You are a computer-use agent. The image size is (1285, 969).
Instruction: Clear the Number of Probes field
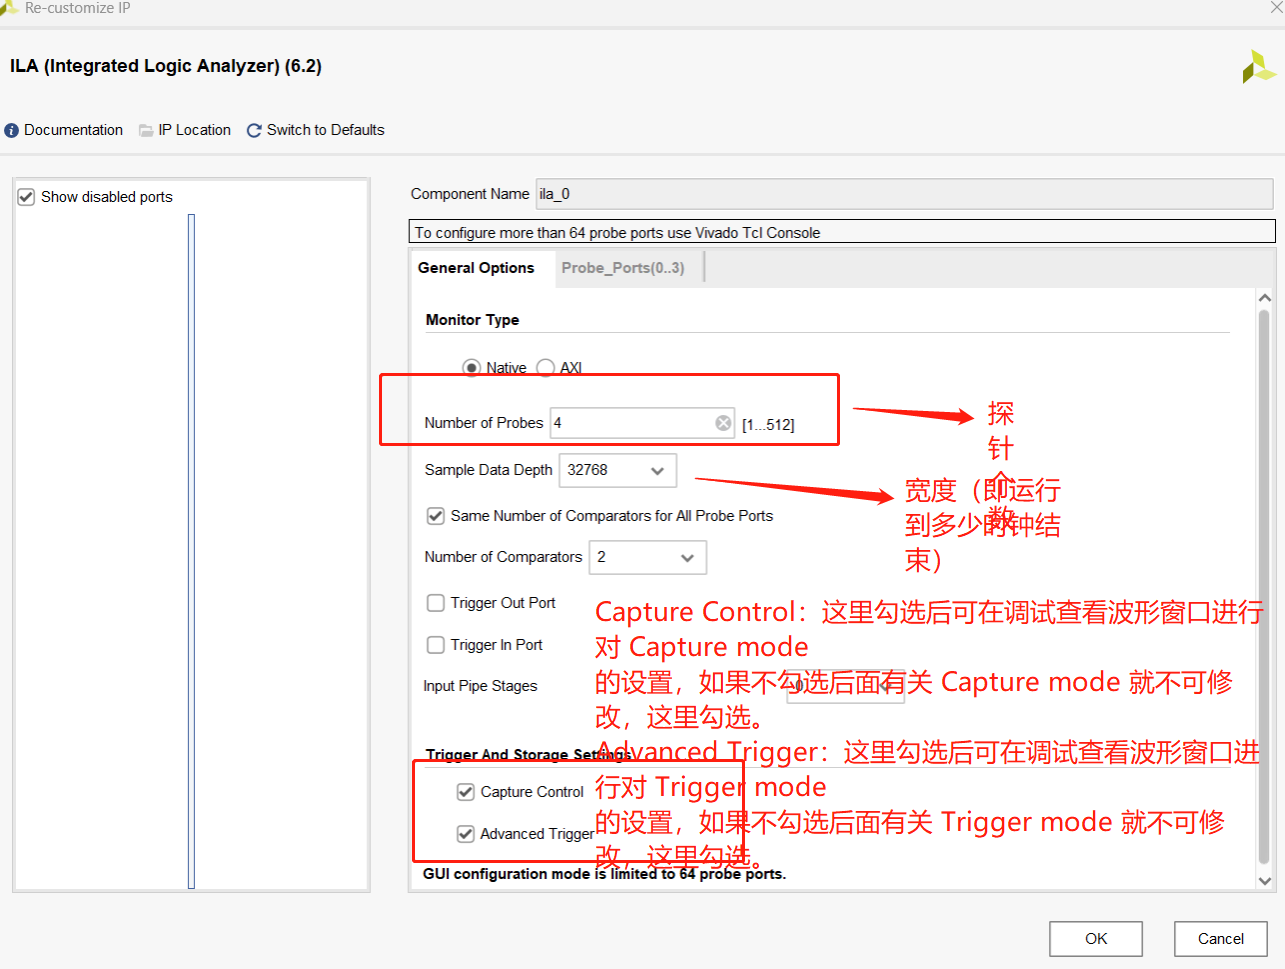click(723, 423)
